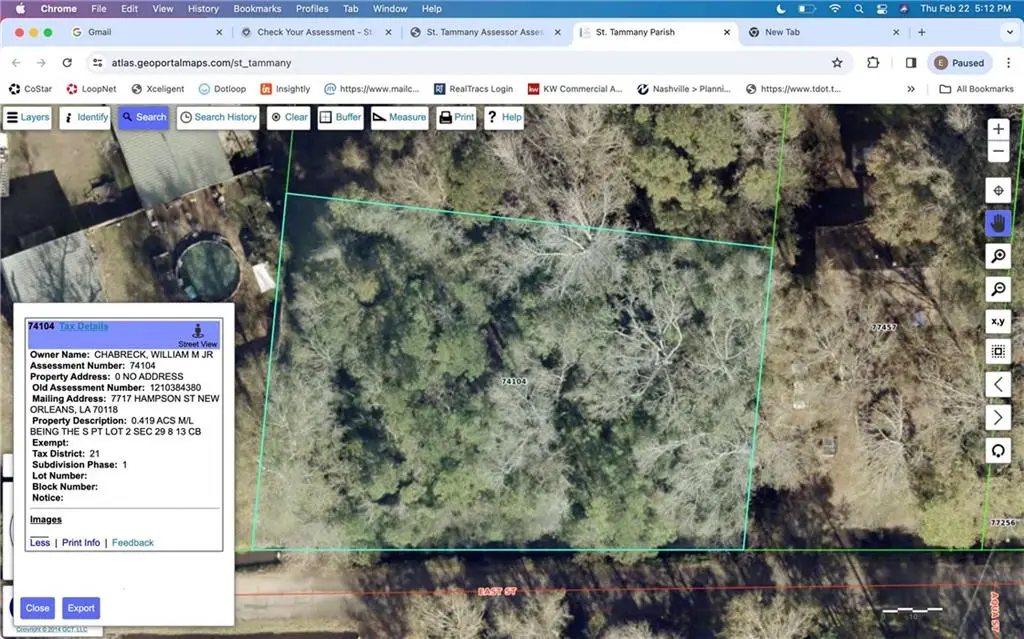
Task: Open the Feedback link
Action: pos(132,542)
